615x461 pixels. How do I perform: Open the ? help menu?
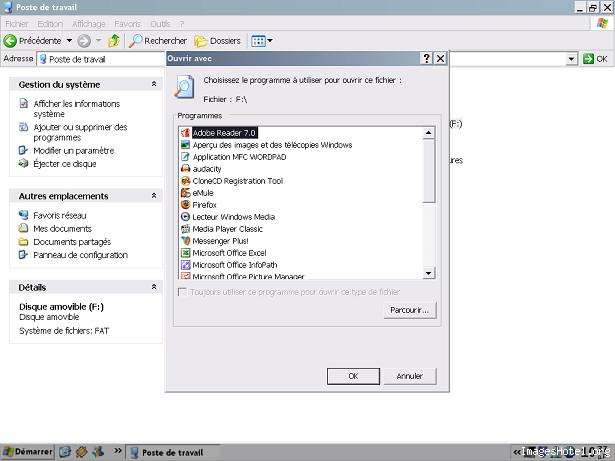click(182, 24)
